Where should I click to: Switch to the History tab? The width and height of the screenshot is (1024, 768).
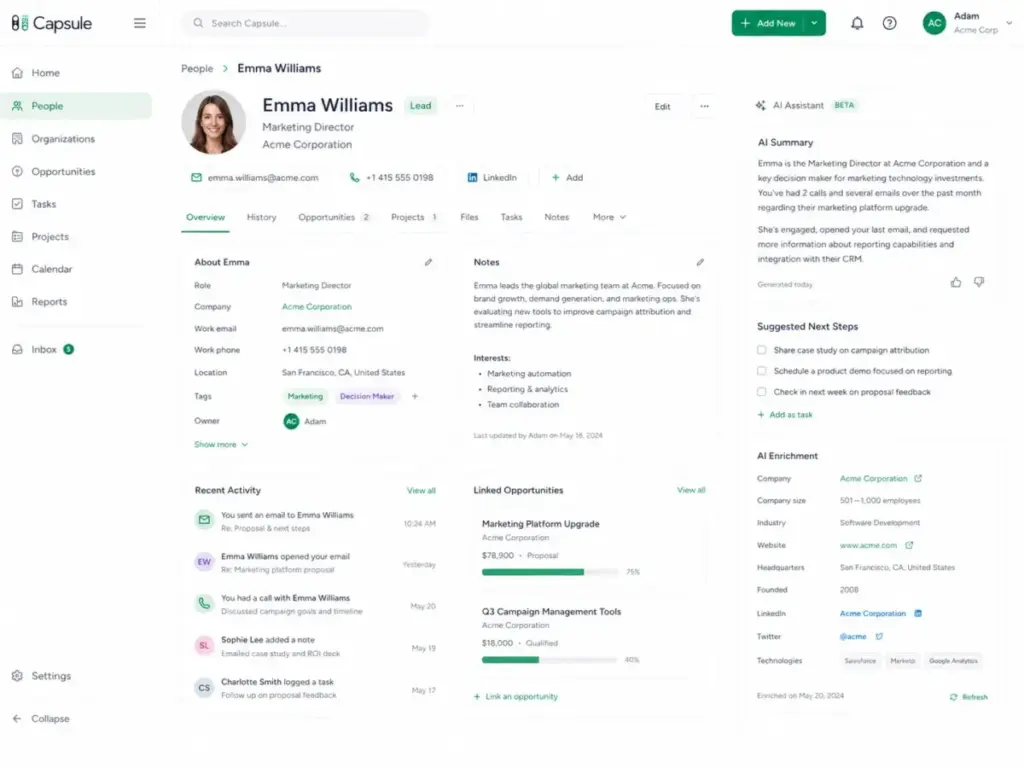click(261, 217)
